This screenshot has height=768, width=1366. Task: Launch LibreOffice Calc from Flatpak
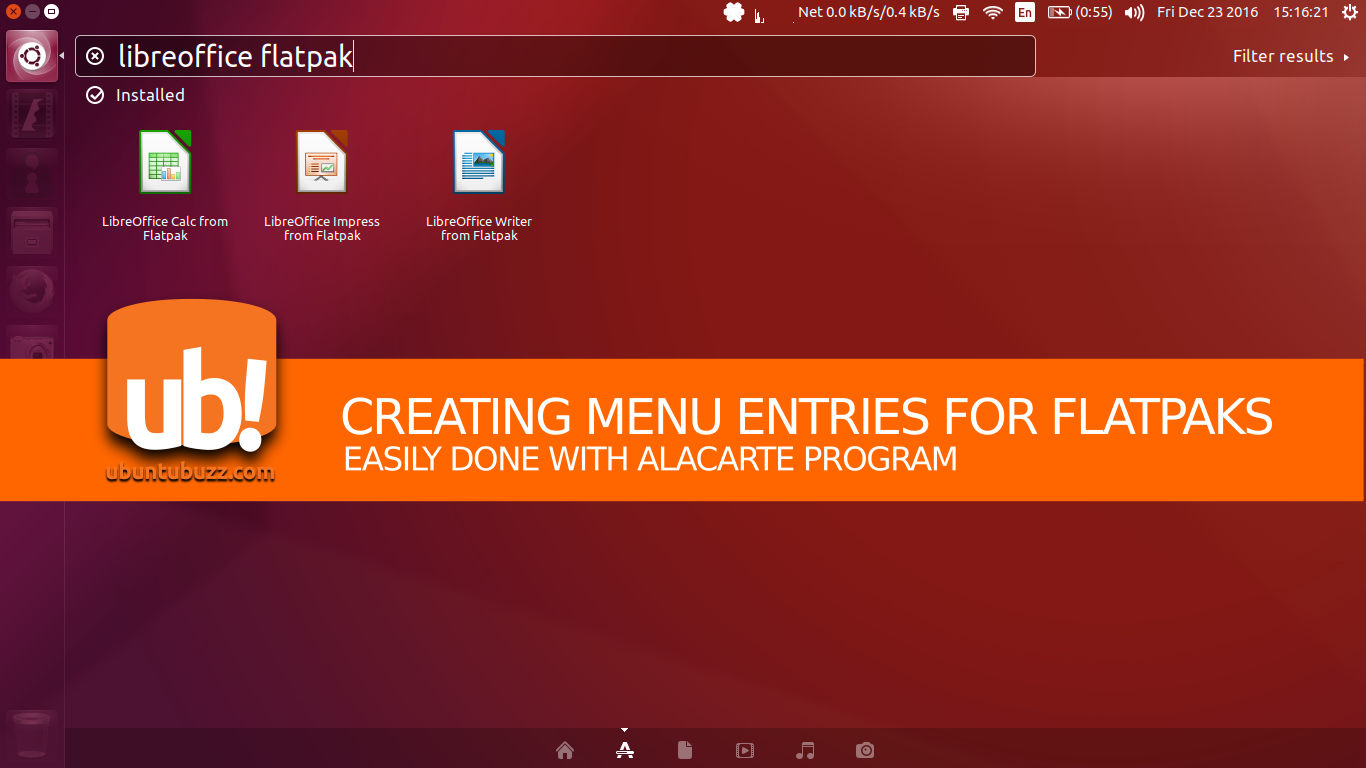[x=164, y=162]
